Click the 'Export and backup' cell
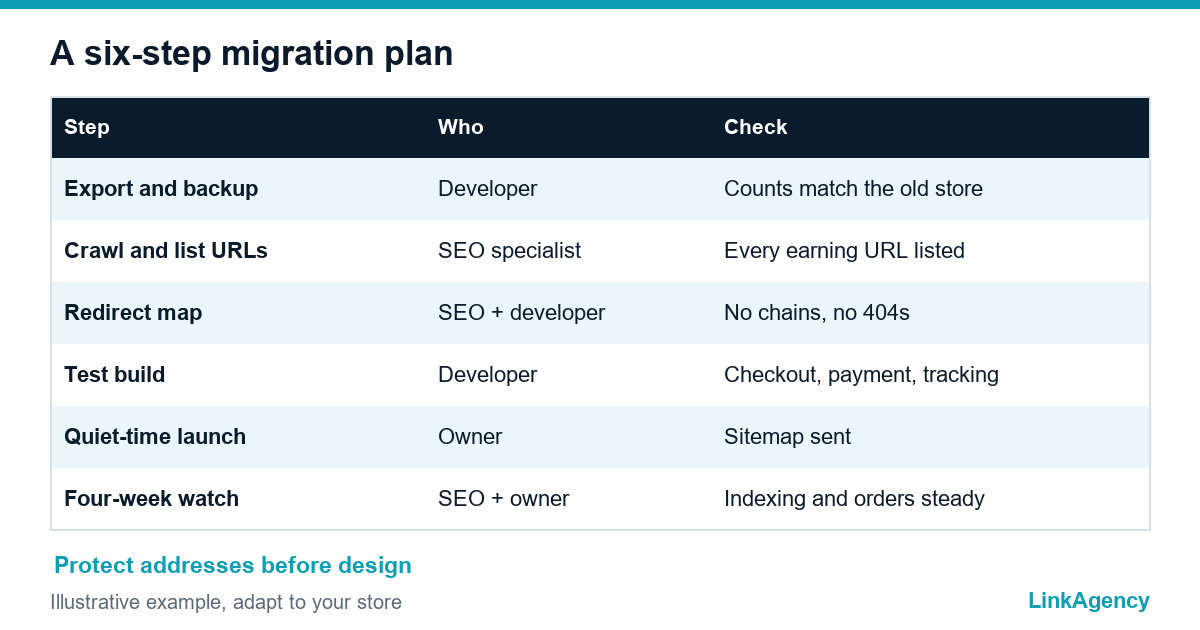Image resolution: width=1200 pixels, height=630 pixels. coord(161,188)
